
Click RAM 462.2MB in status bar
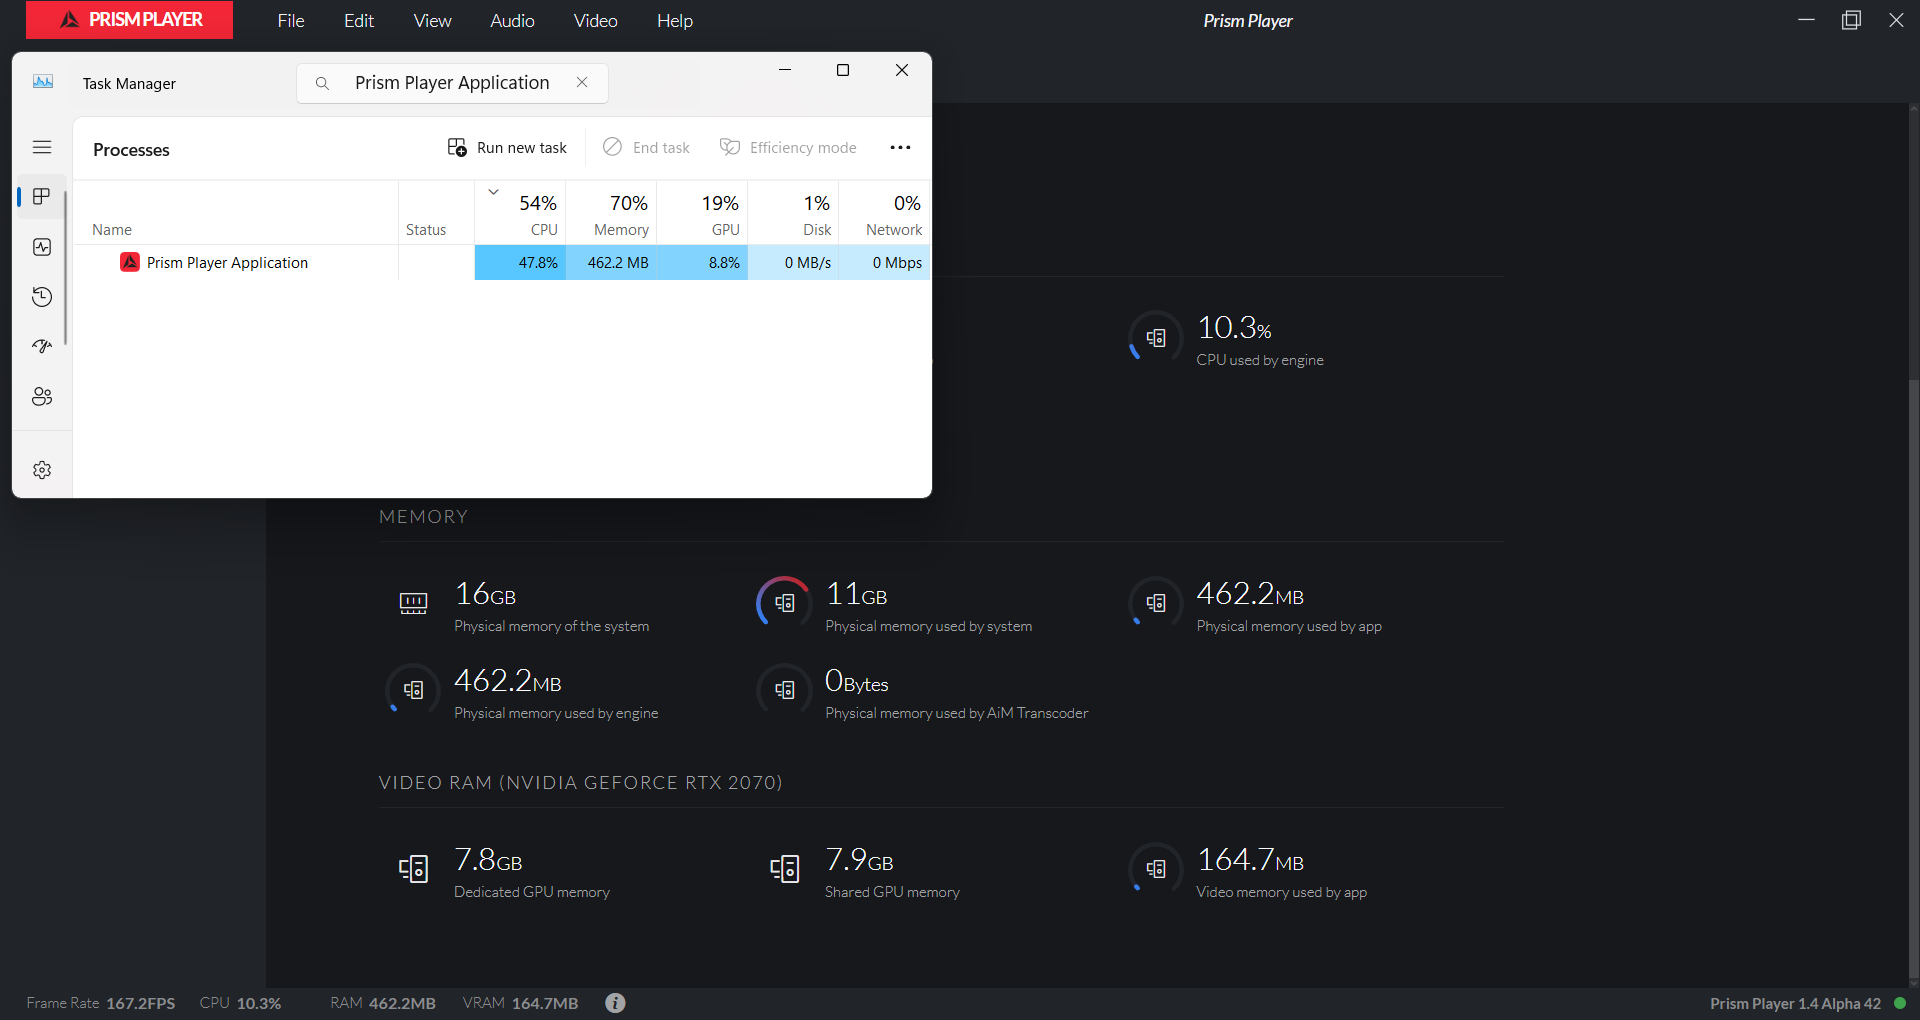383,1003
